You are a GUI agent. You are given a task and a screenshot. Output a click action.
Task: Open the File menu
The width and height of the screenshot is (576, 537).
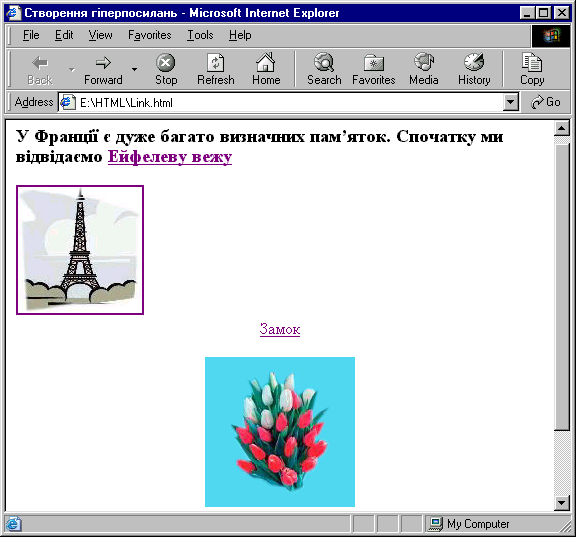31,35
